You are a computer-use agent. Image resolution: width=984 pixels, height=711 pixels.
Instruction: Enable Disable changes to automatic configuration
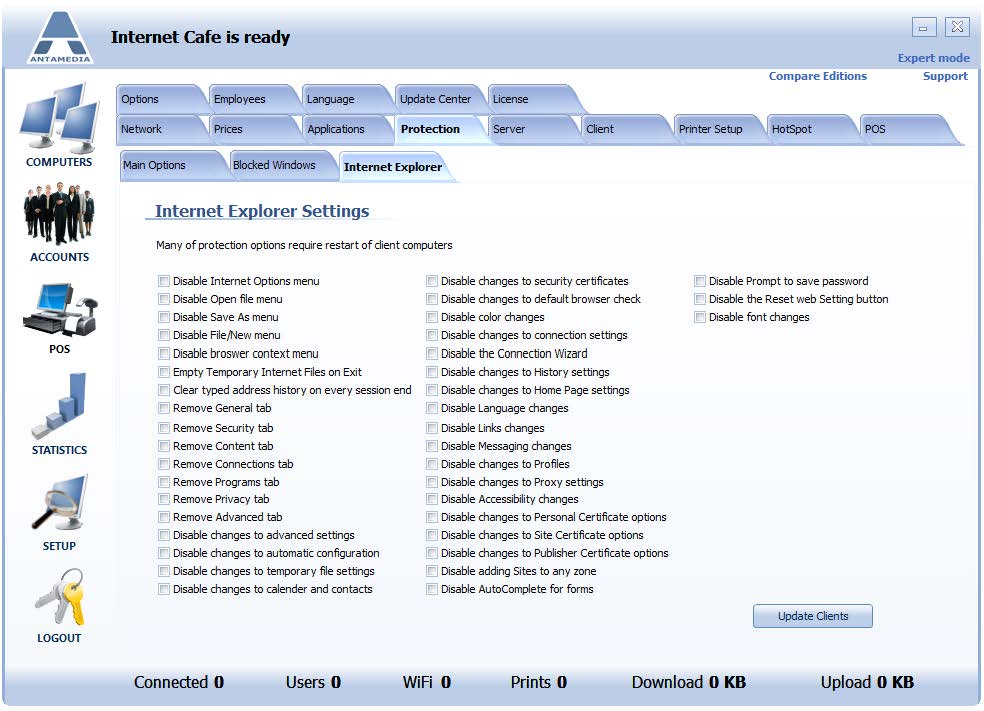[164, 553]
